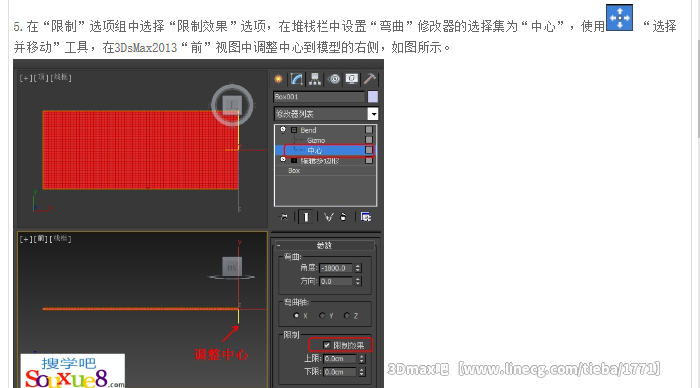Open the Motion panel wheel icon
Viewport: 700px width, 388px height.
334,79
